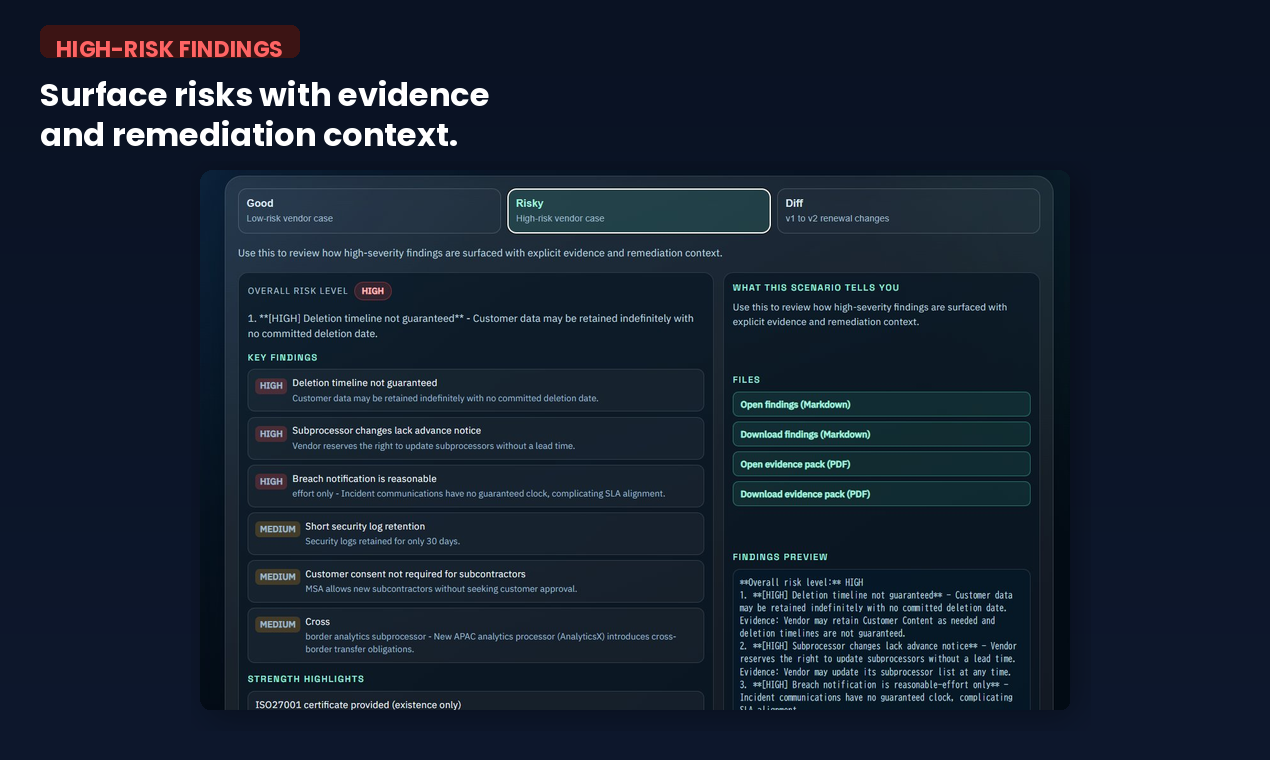This screenshot has width=1270, height=760.
Task: Open the Diff v1 to v2 renewal tab
Action: click(x=908, y=210)
